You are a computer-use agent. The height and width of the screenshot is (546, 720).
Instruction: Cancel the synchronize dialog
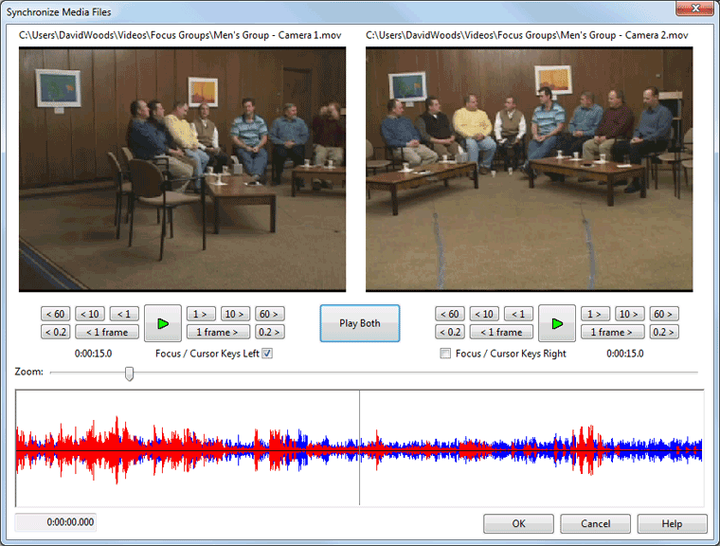(595, 523)
